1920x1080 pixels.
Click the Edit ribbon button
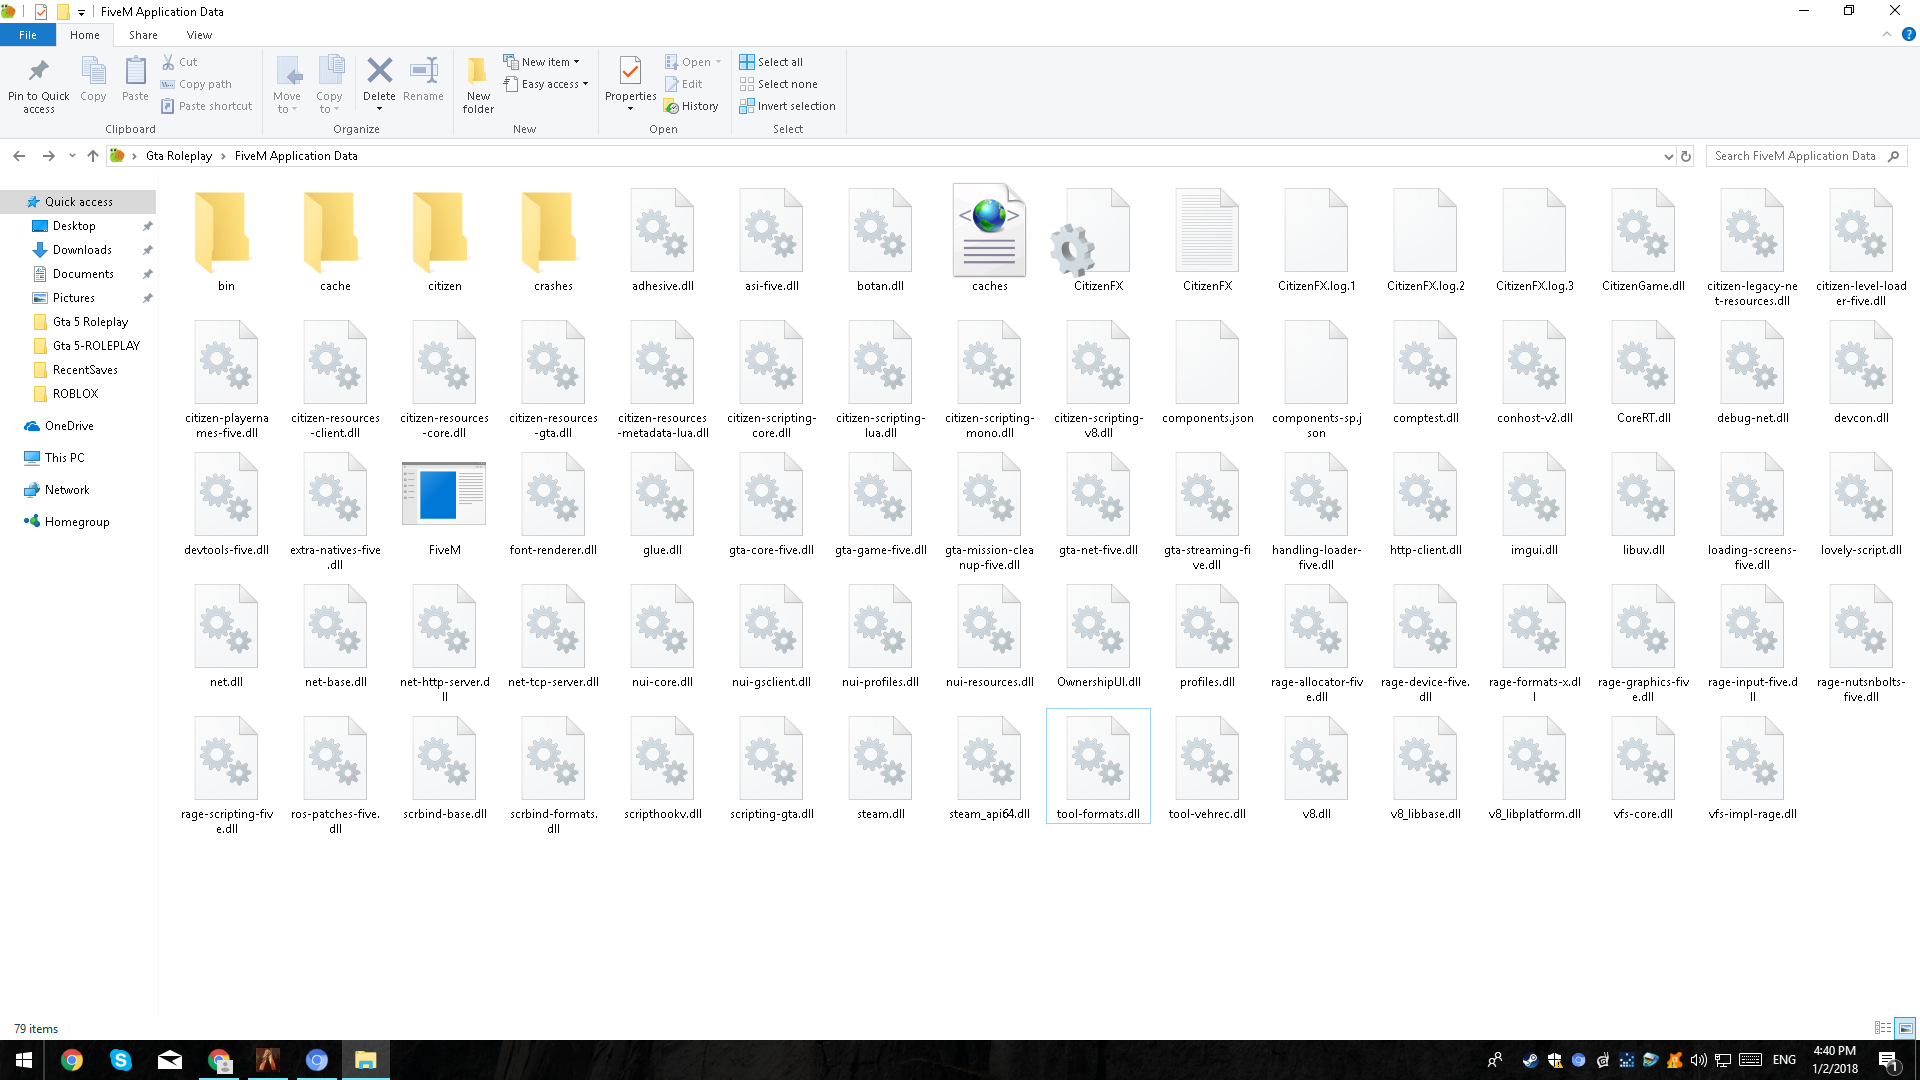(683, 84)
